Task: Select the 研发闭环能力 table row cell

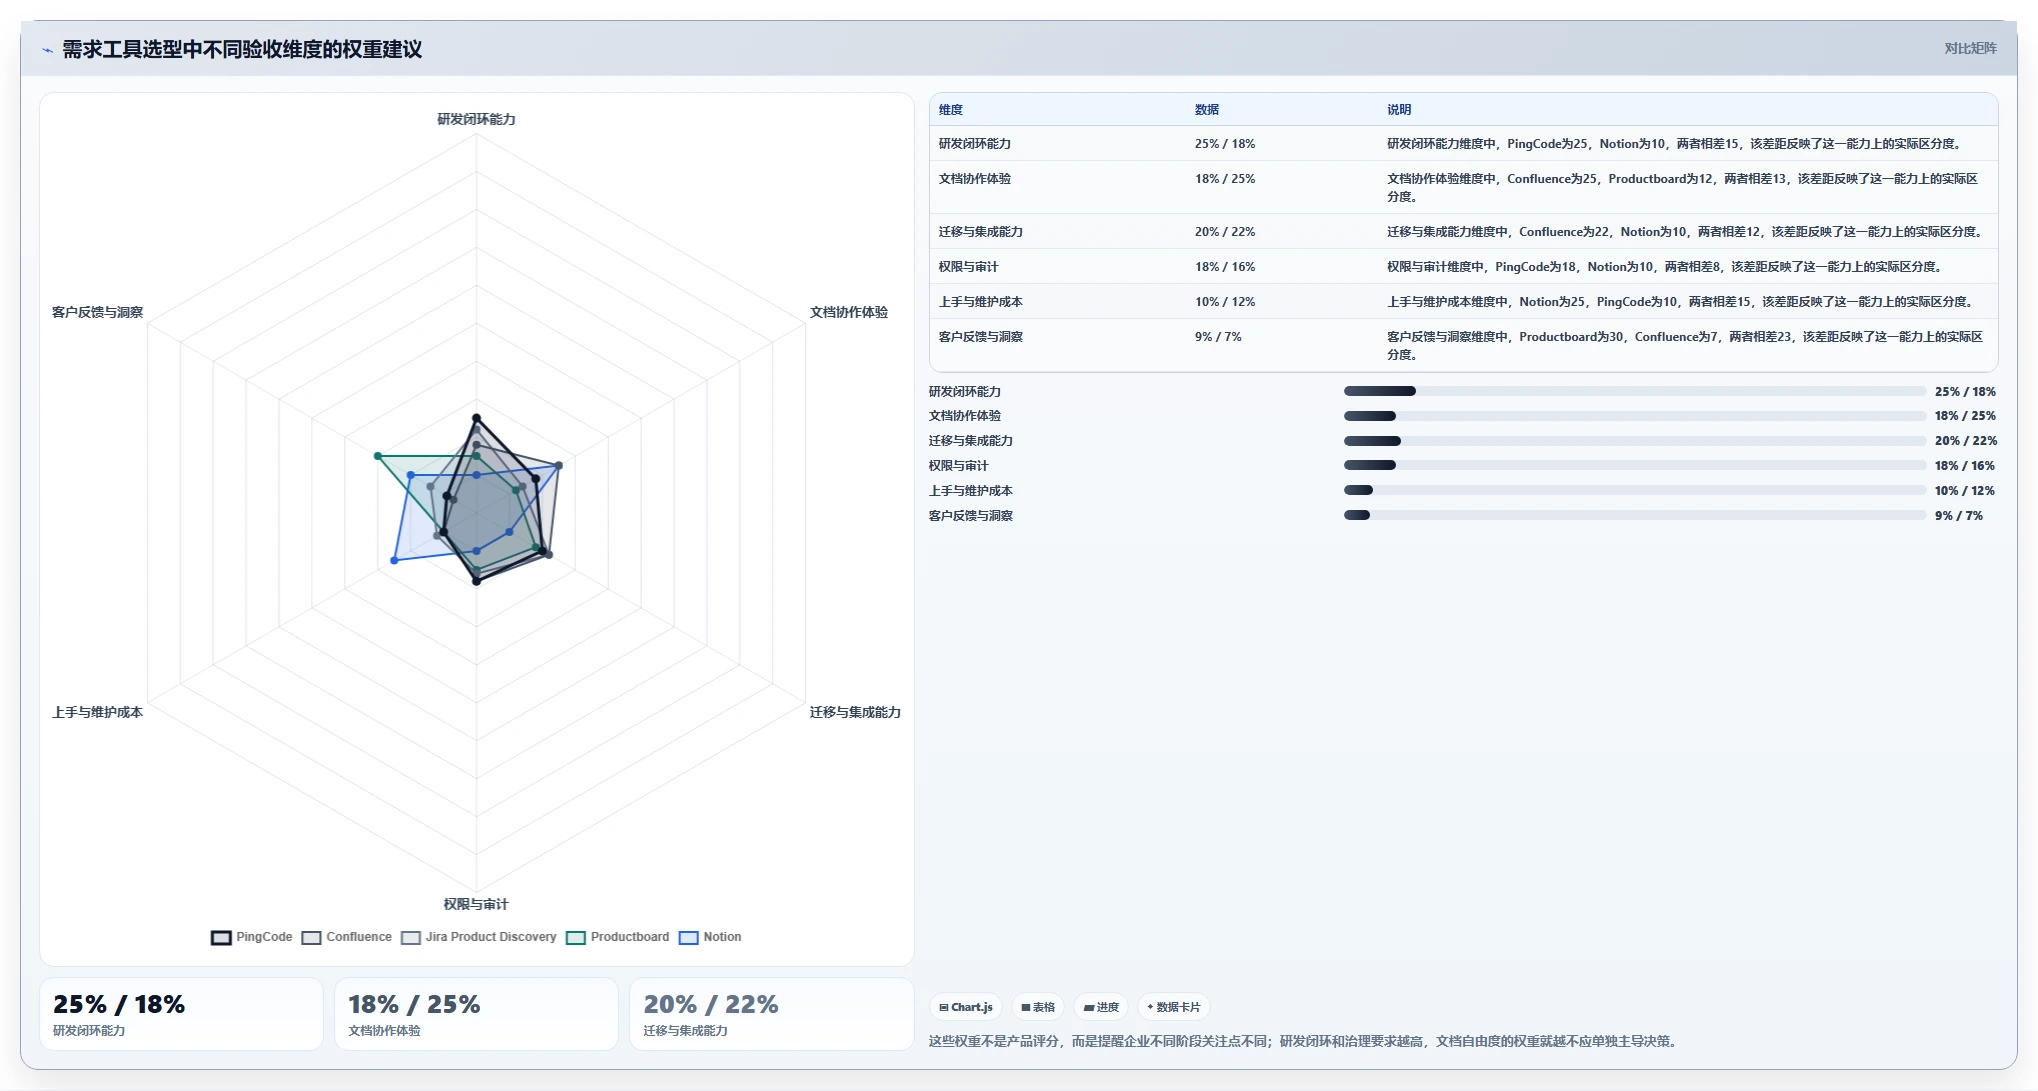Action: point(975,144)
